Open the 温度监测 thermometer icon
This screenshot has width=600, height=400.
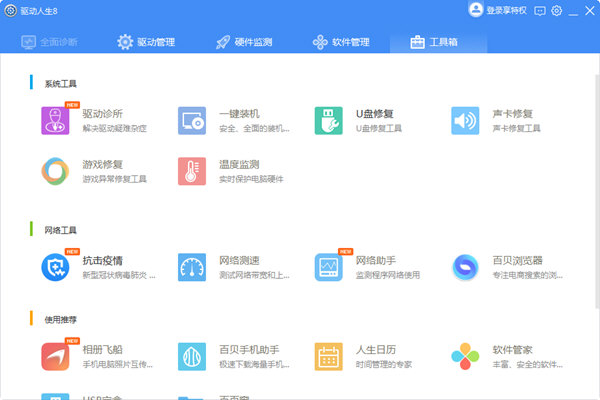pyautogui.click(x=192, y=171)
